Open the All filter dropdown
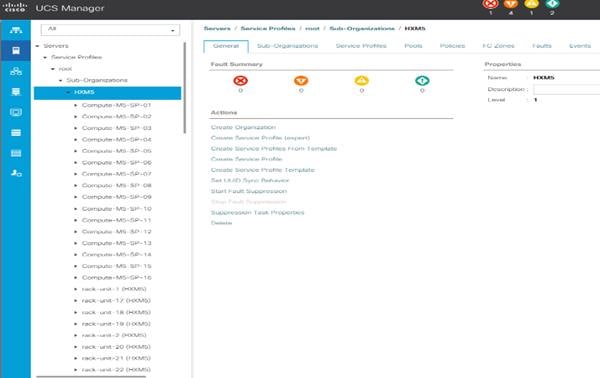600x378 pixels. (x=110, y=29)
